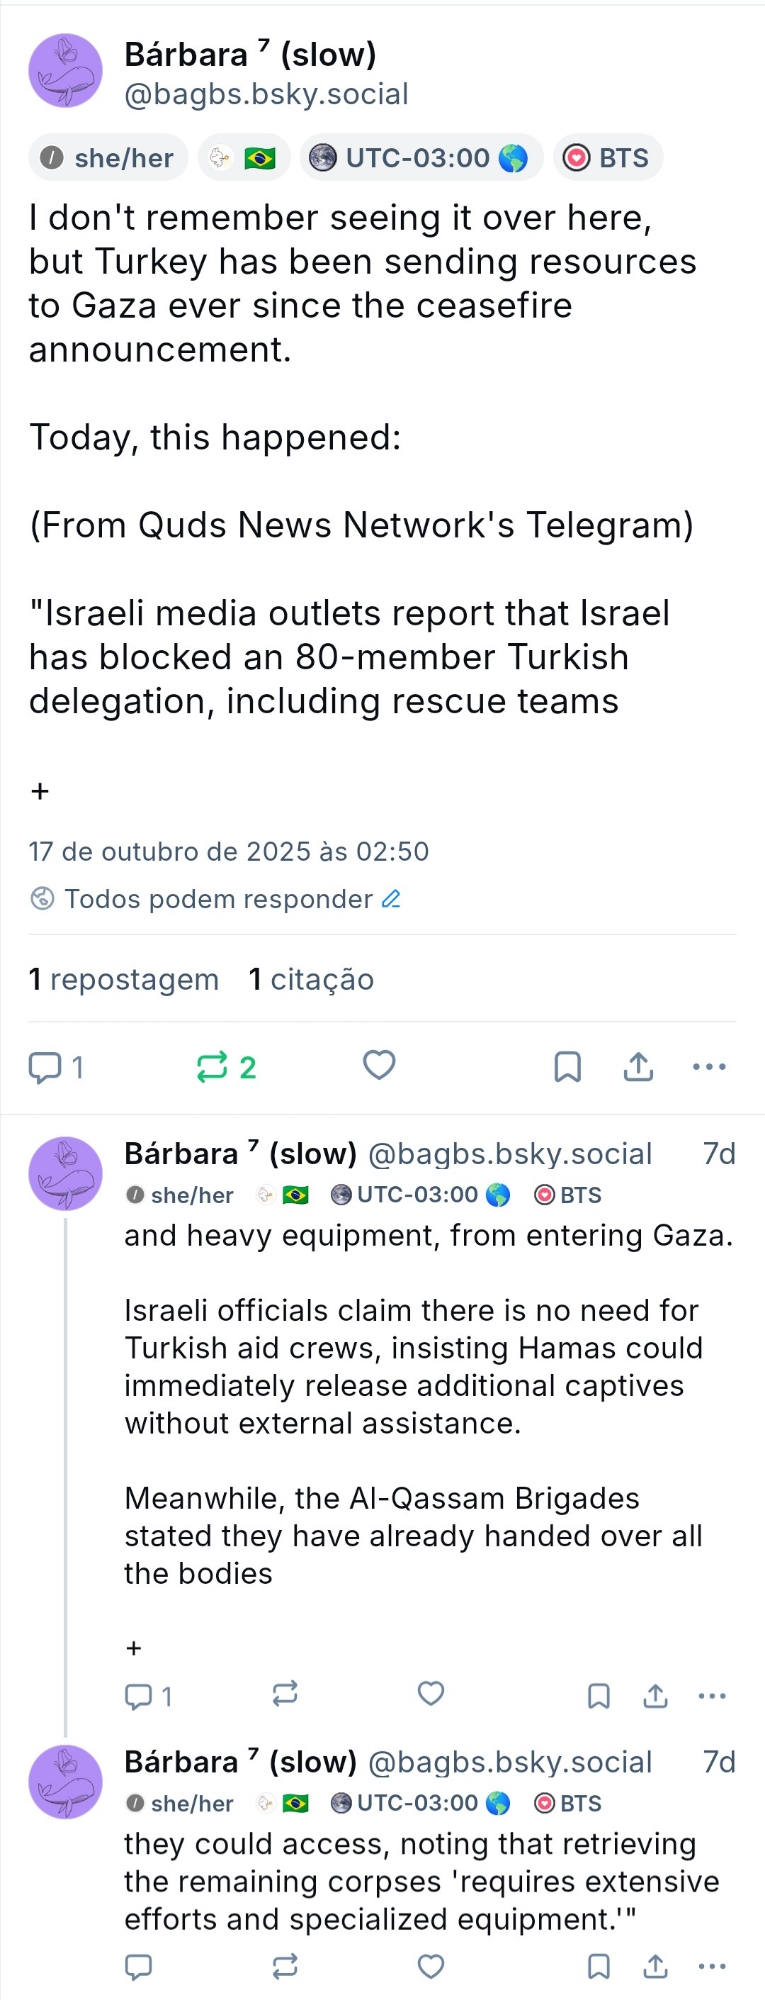Click the BTS label badge in header
Image resolution: width=765 pixels, height=2000 pixels.
coord(607,158)
